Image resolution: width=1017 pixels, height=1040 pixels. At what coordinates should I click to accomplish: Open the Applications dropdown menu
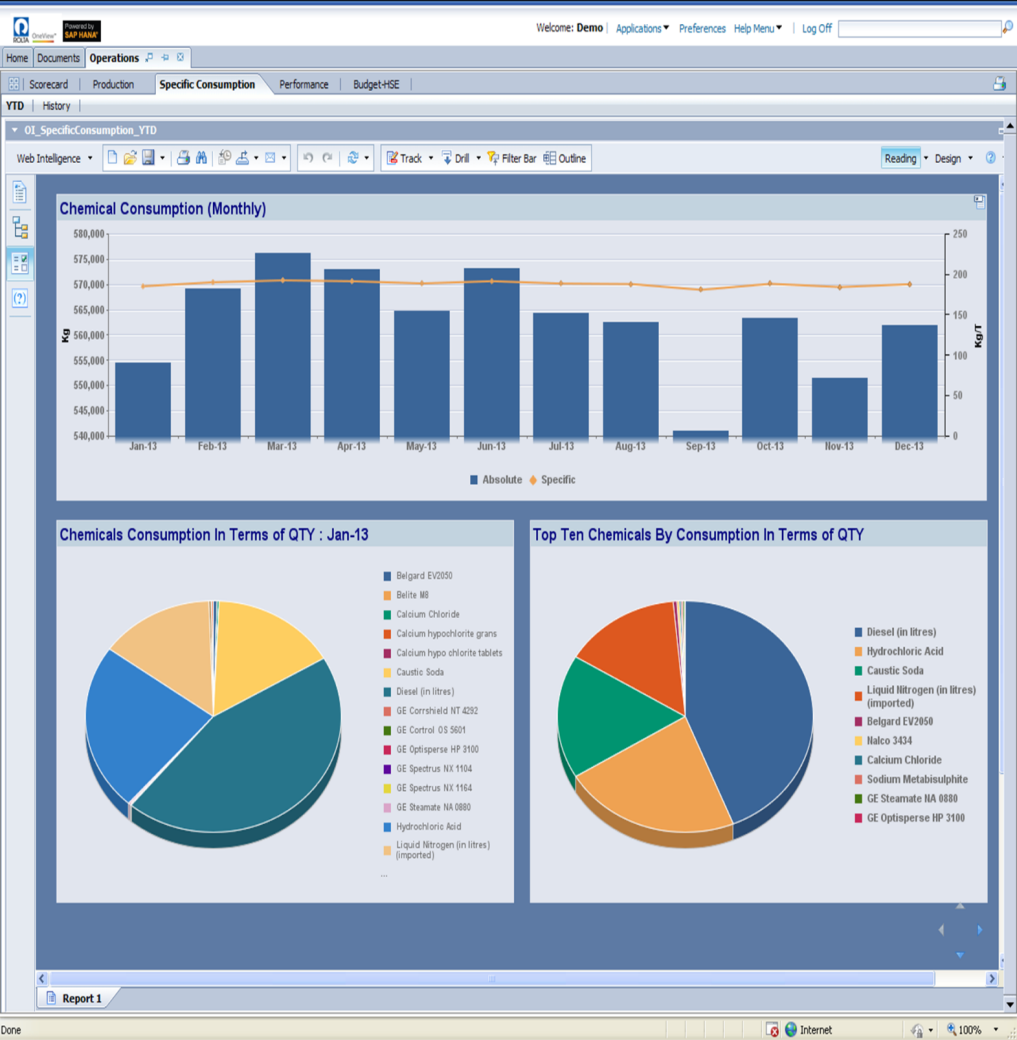pyautogui.click(x=642, y=28)
